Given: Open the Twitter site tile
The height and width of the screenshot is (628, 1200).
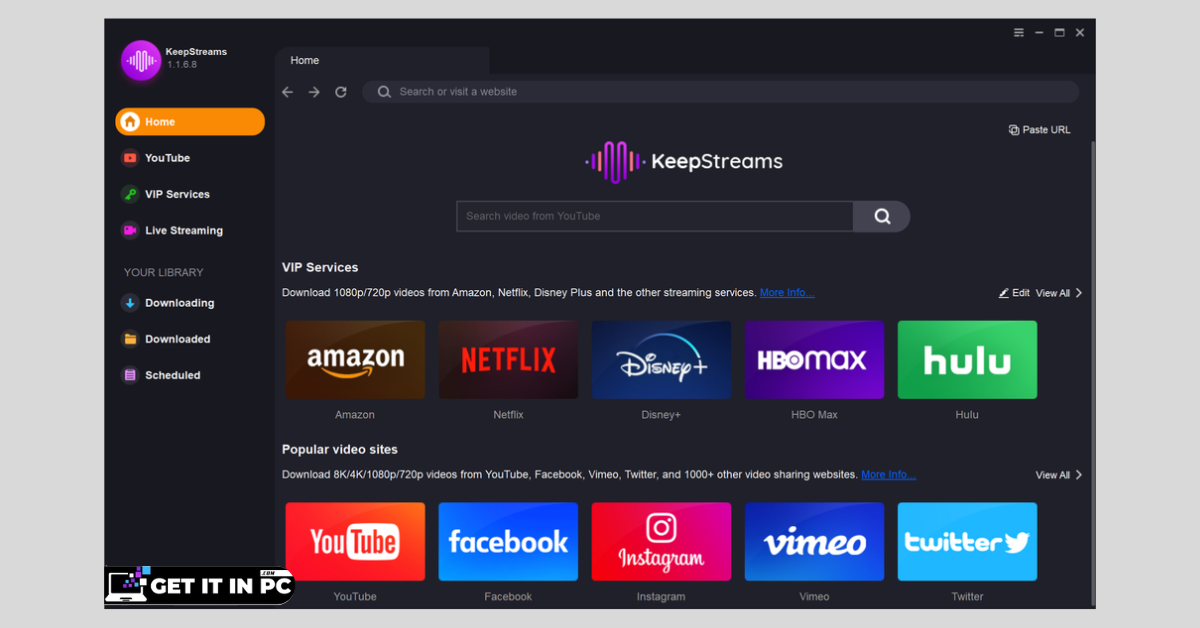Looking at the screenshot, I should pos(967,542).
